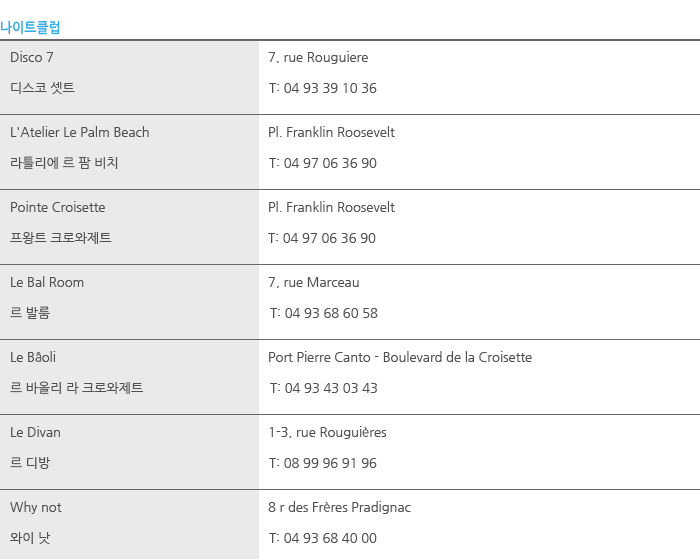Click the Why not venue name

click(36, 508)
